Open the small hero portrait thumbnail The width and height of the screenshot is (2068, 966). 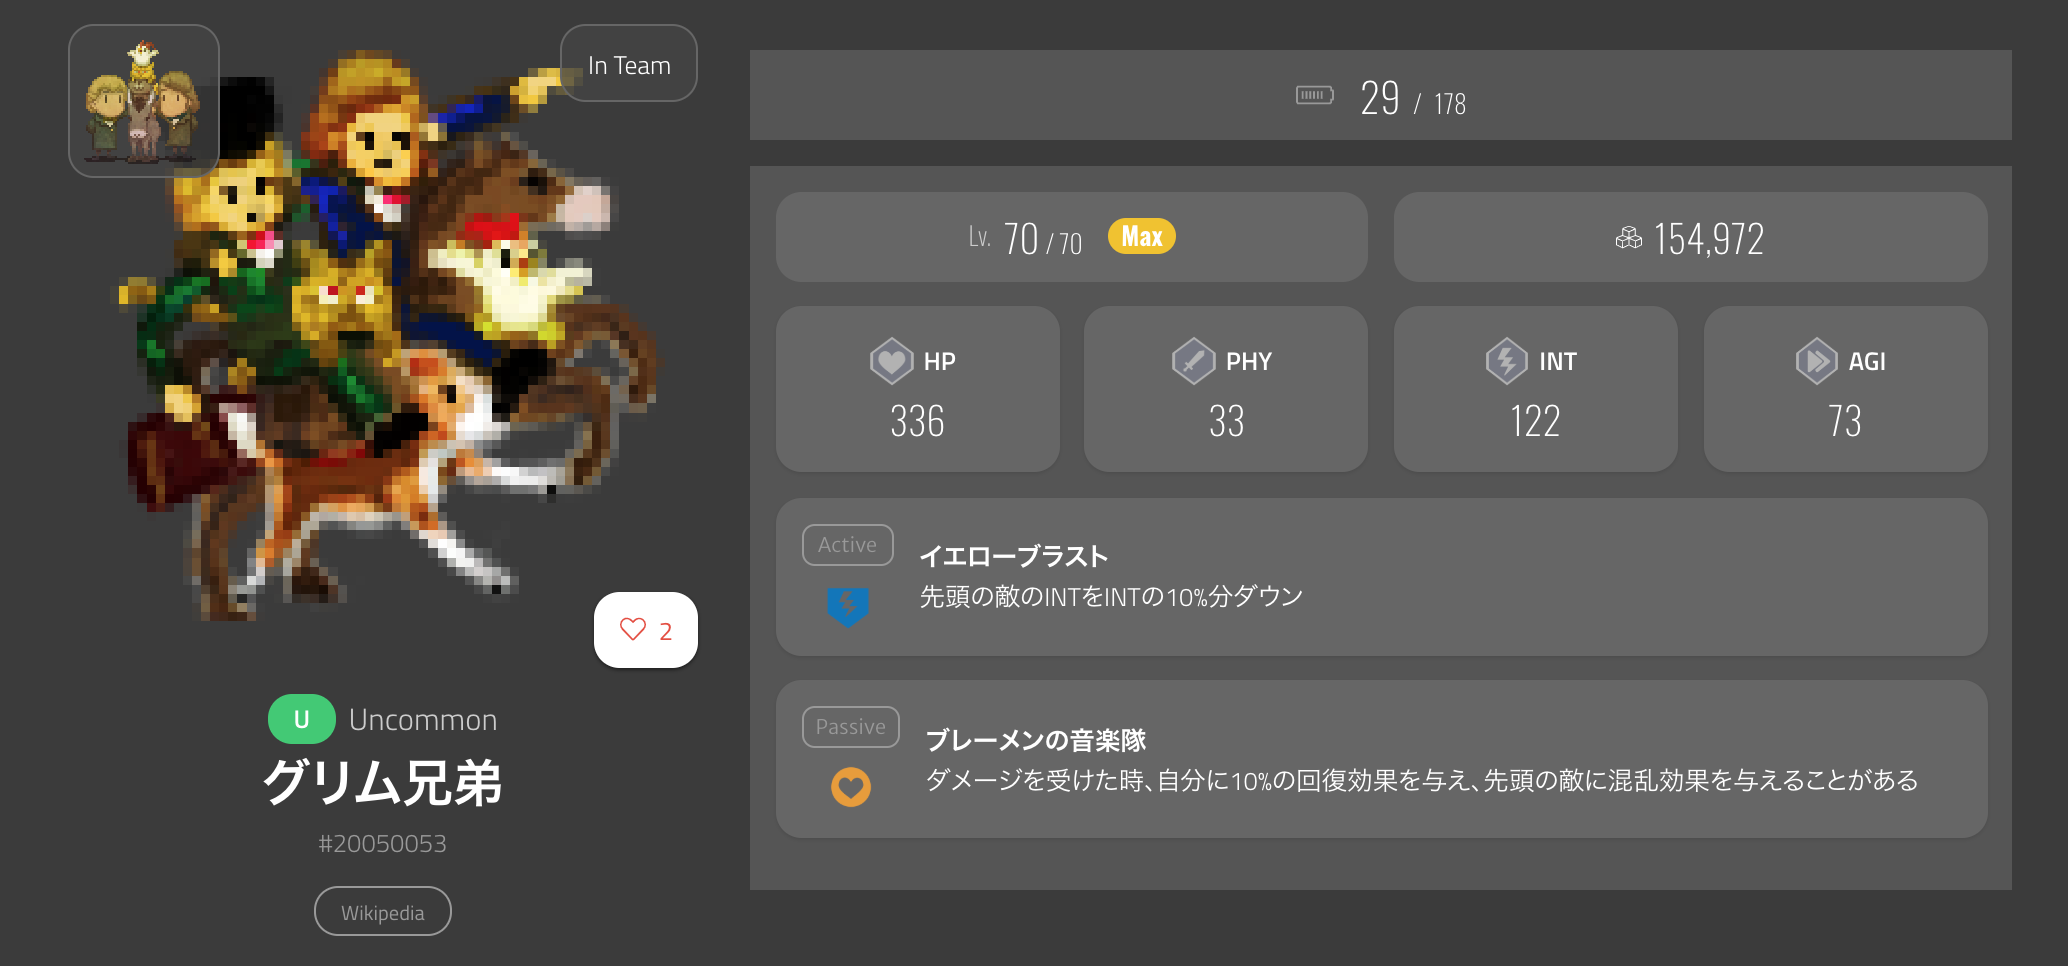tap(144, 101)
